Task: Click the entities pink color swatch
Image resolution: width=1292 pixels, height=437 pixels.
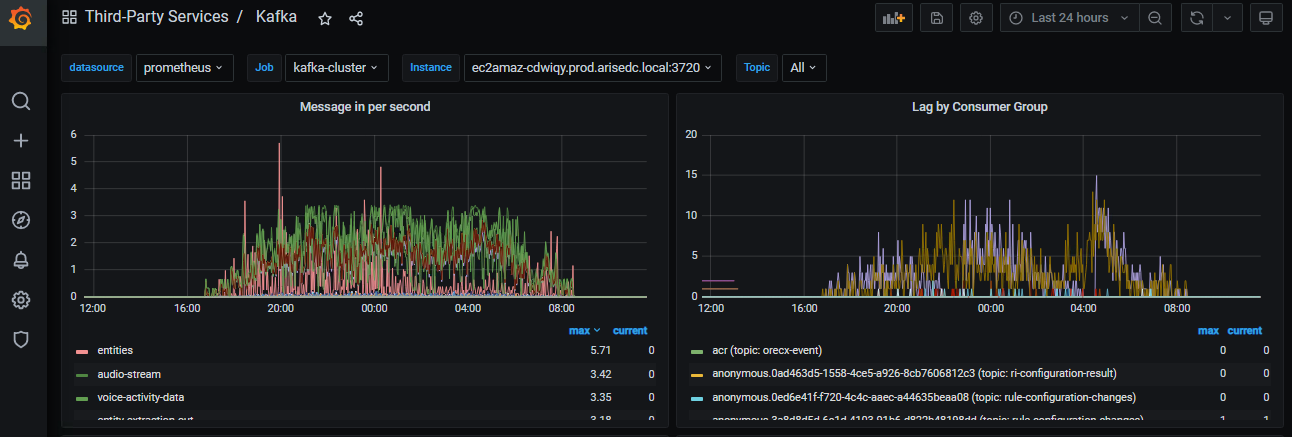Action: (x=83, y=351)
